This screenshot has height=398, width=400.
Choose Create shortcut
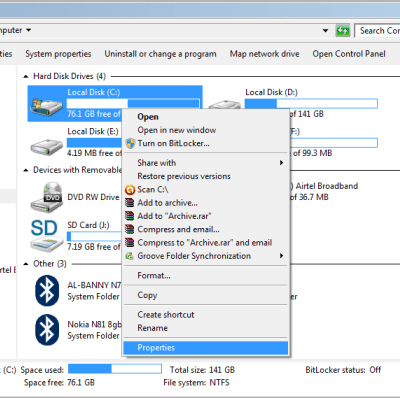205,315
